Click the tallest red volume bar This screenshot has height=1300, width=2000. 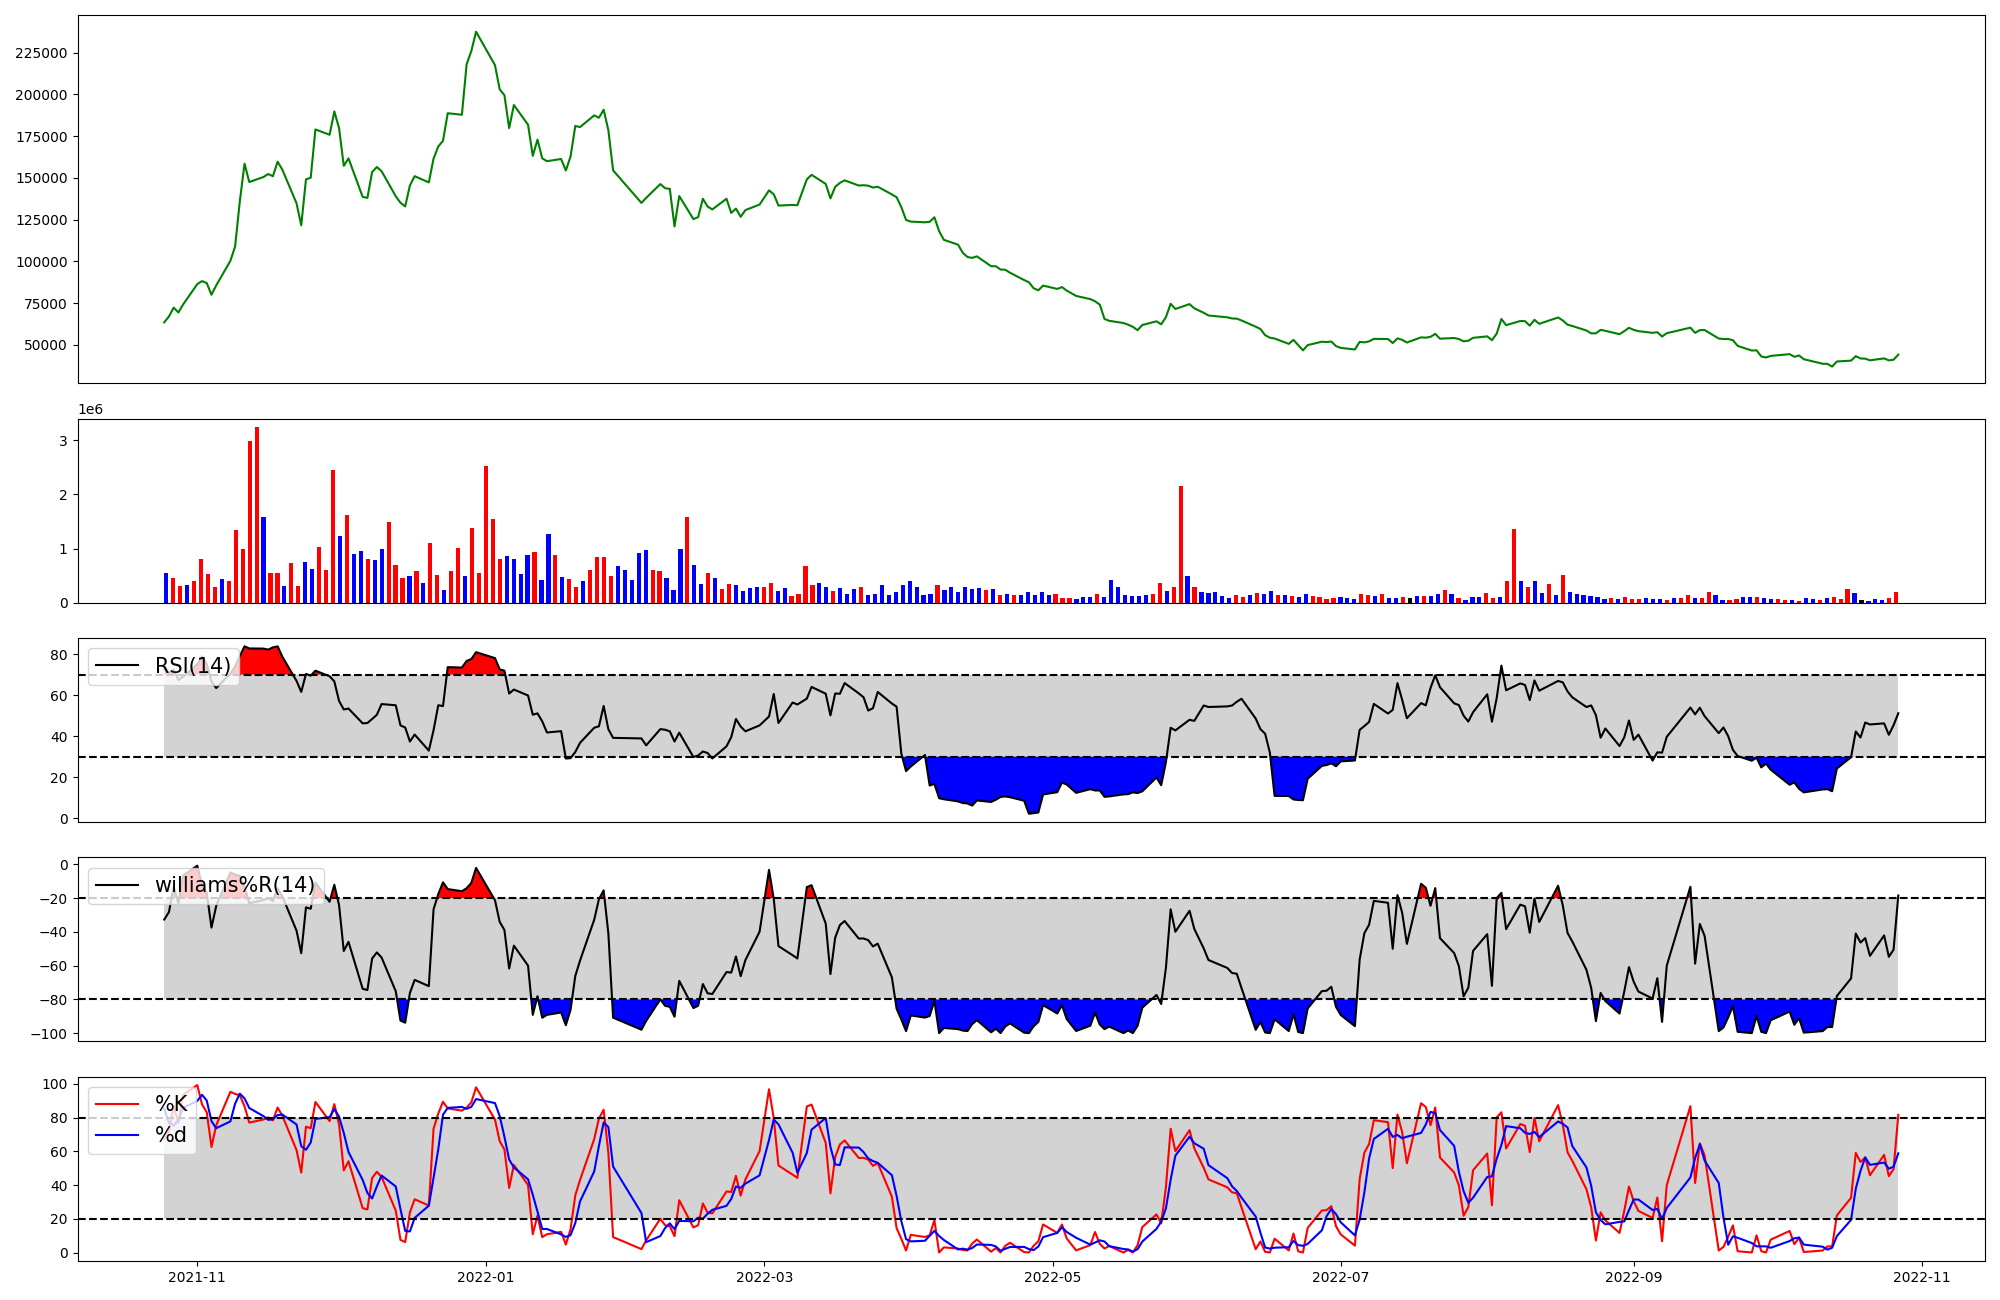(x=257, y=515)
